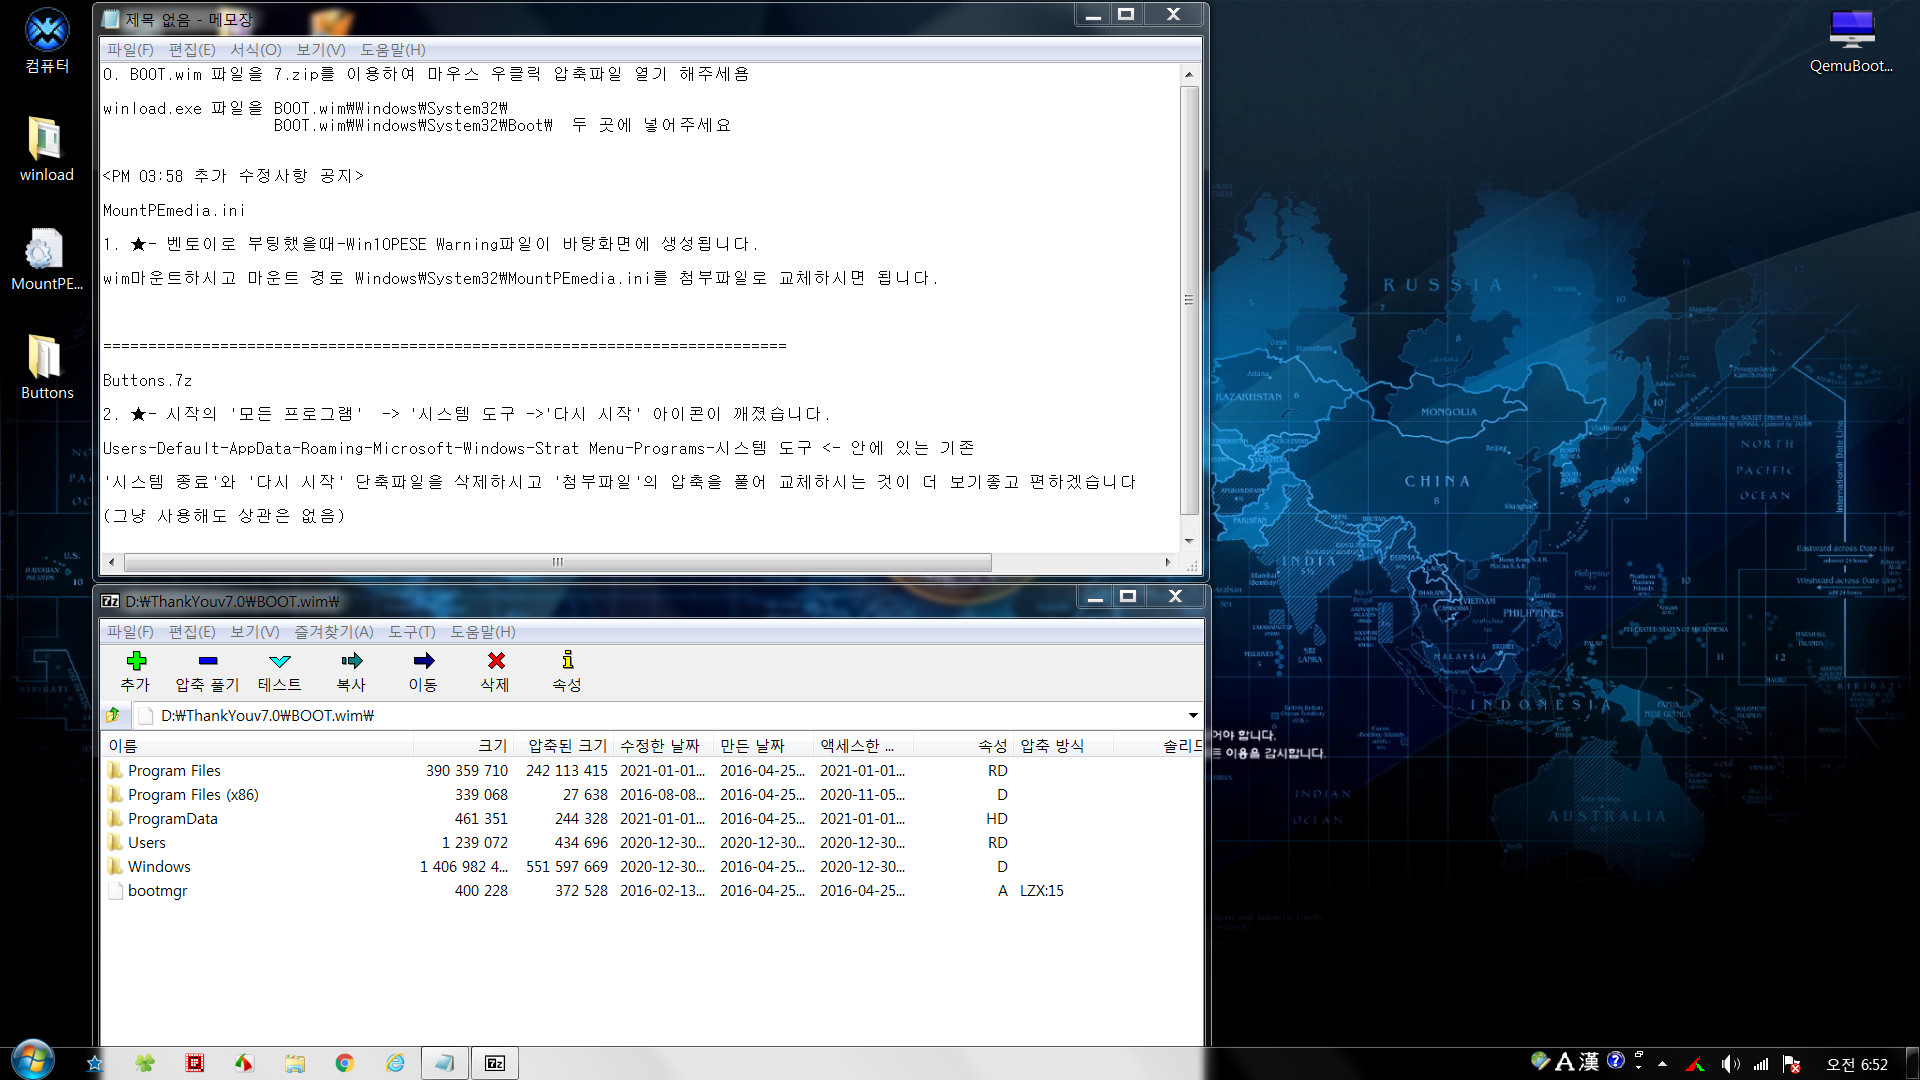Viewport: 1920px width, 1080px height.
Task: Click the 이동 (Move) toolbar icon
Action: [x=423, y=661]
